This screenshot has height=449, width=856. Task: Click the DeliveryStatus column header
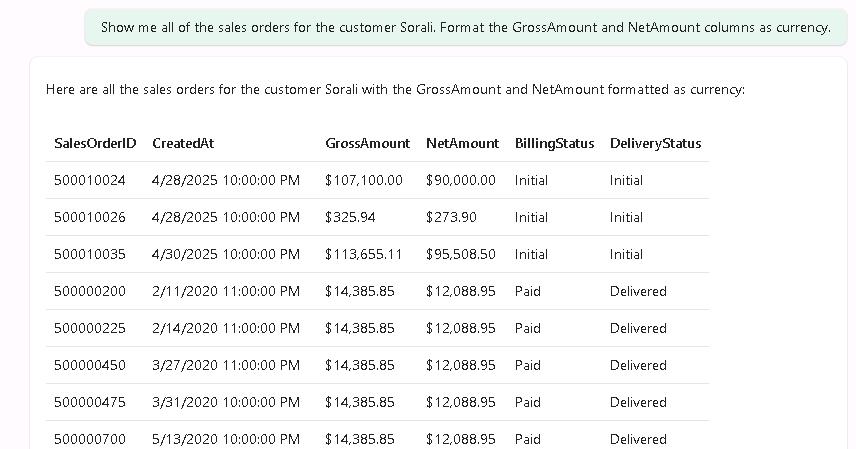655,143
